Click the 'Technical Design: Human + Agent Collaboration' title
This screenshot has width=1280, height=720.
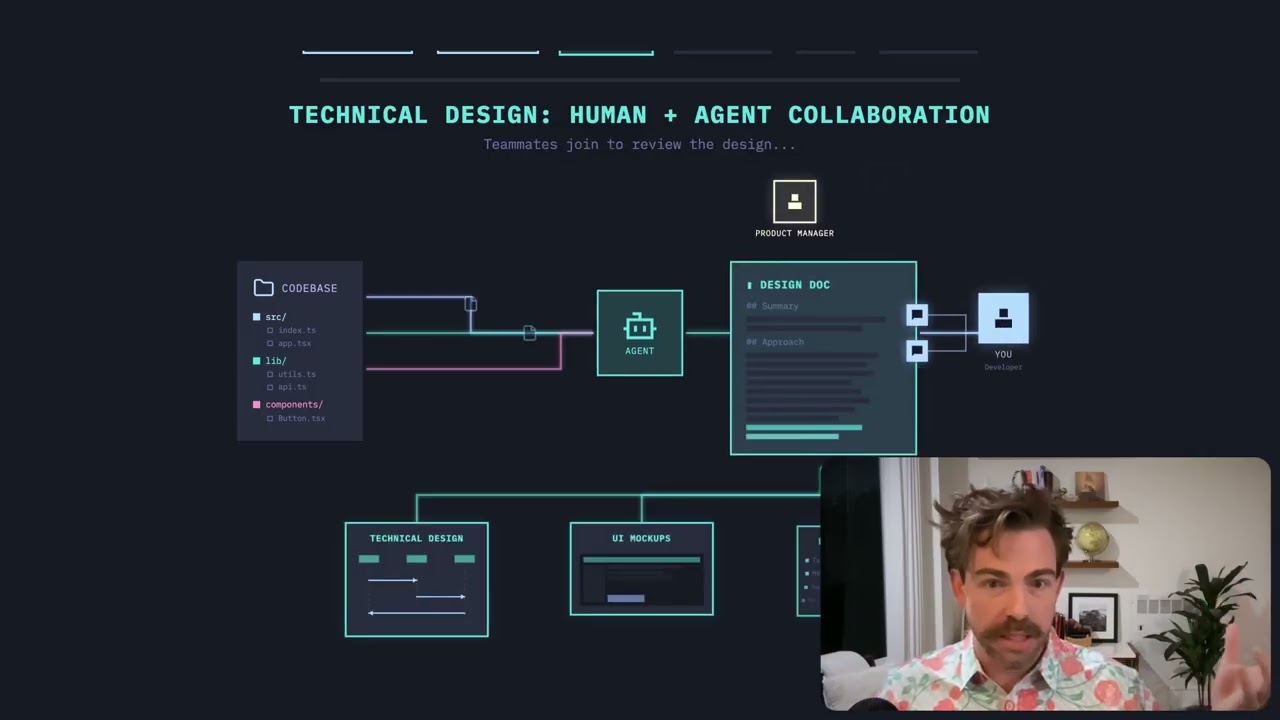pos(640,115)
